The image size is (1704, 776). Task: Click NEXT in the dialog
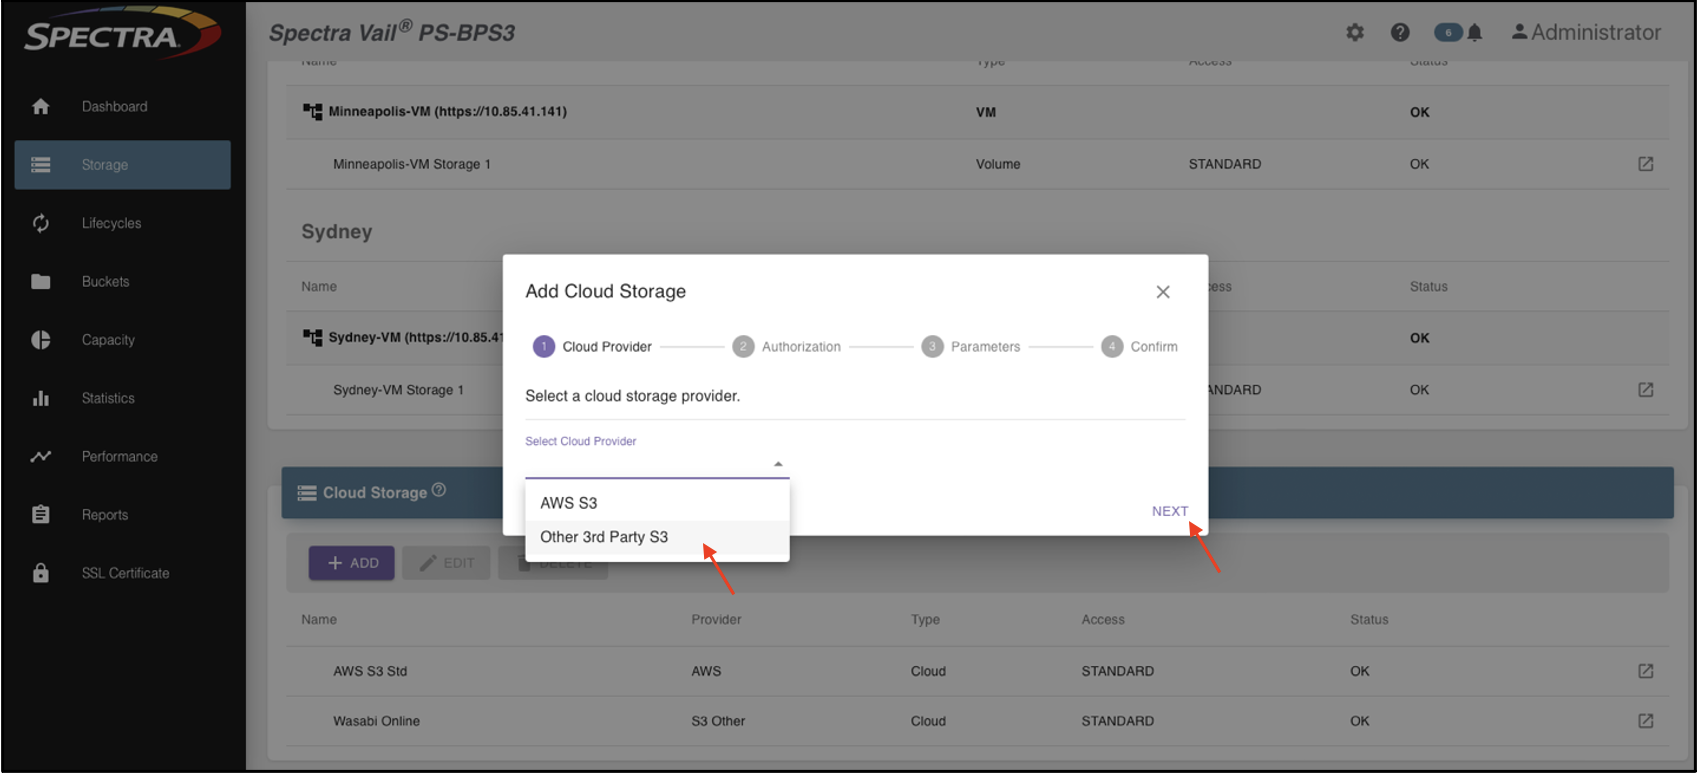point(1170,511)
